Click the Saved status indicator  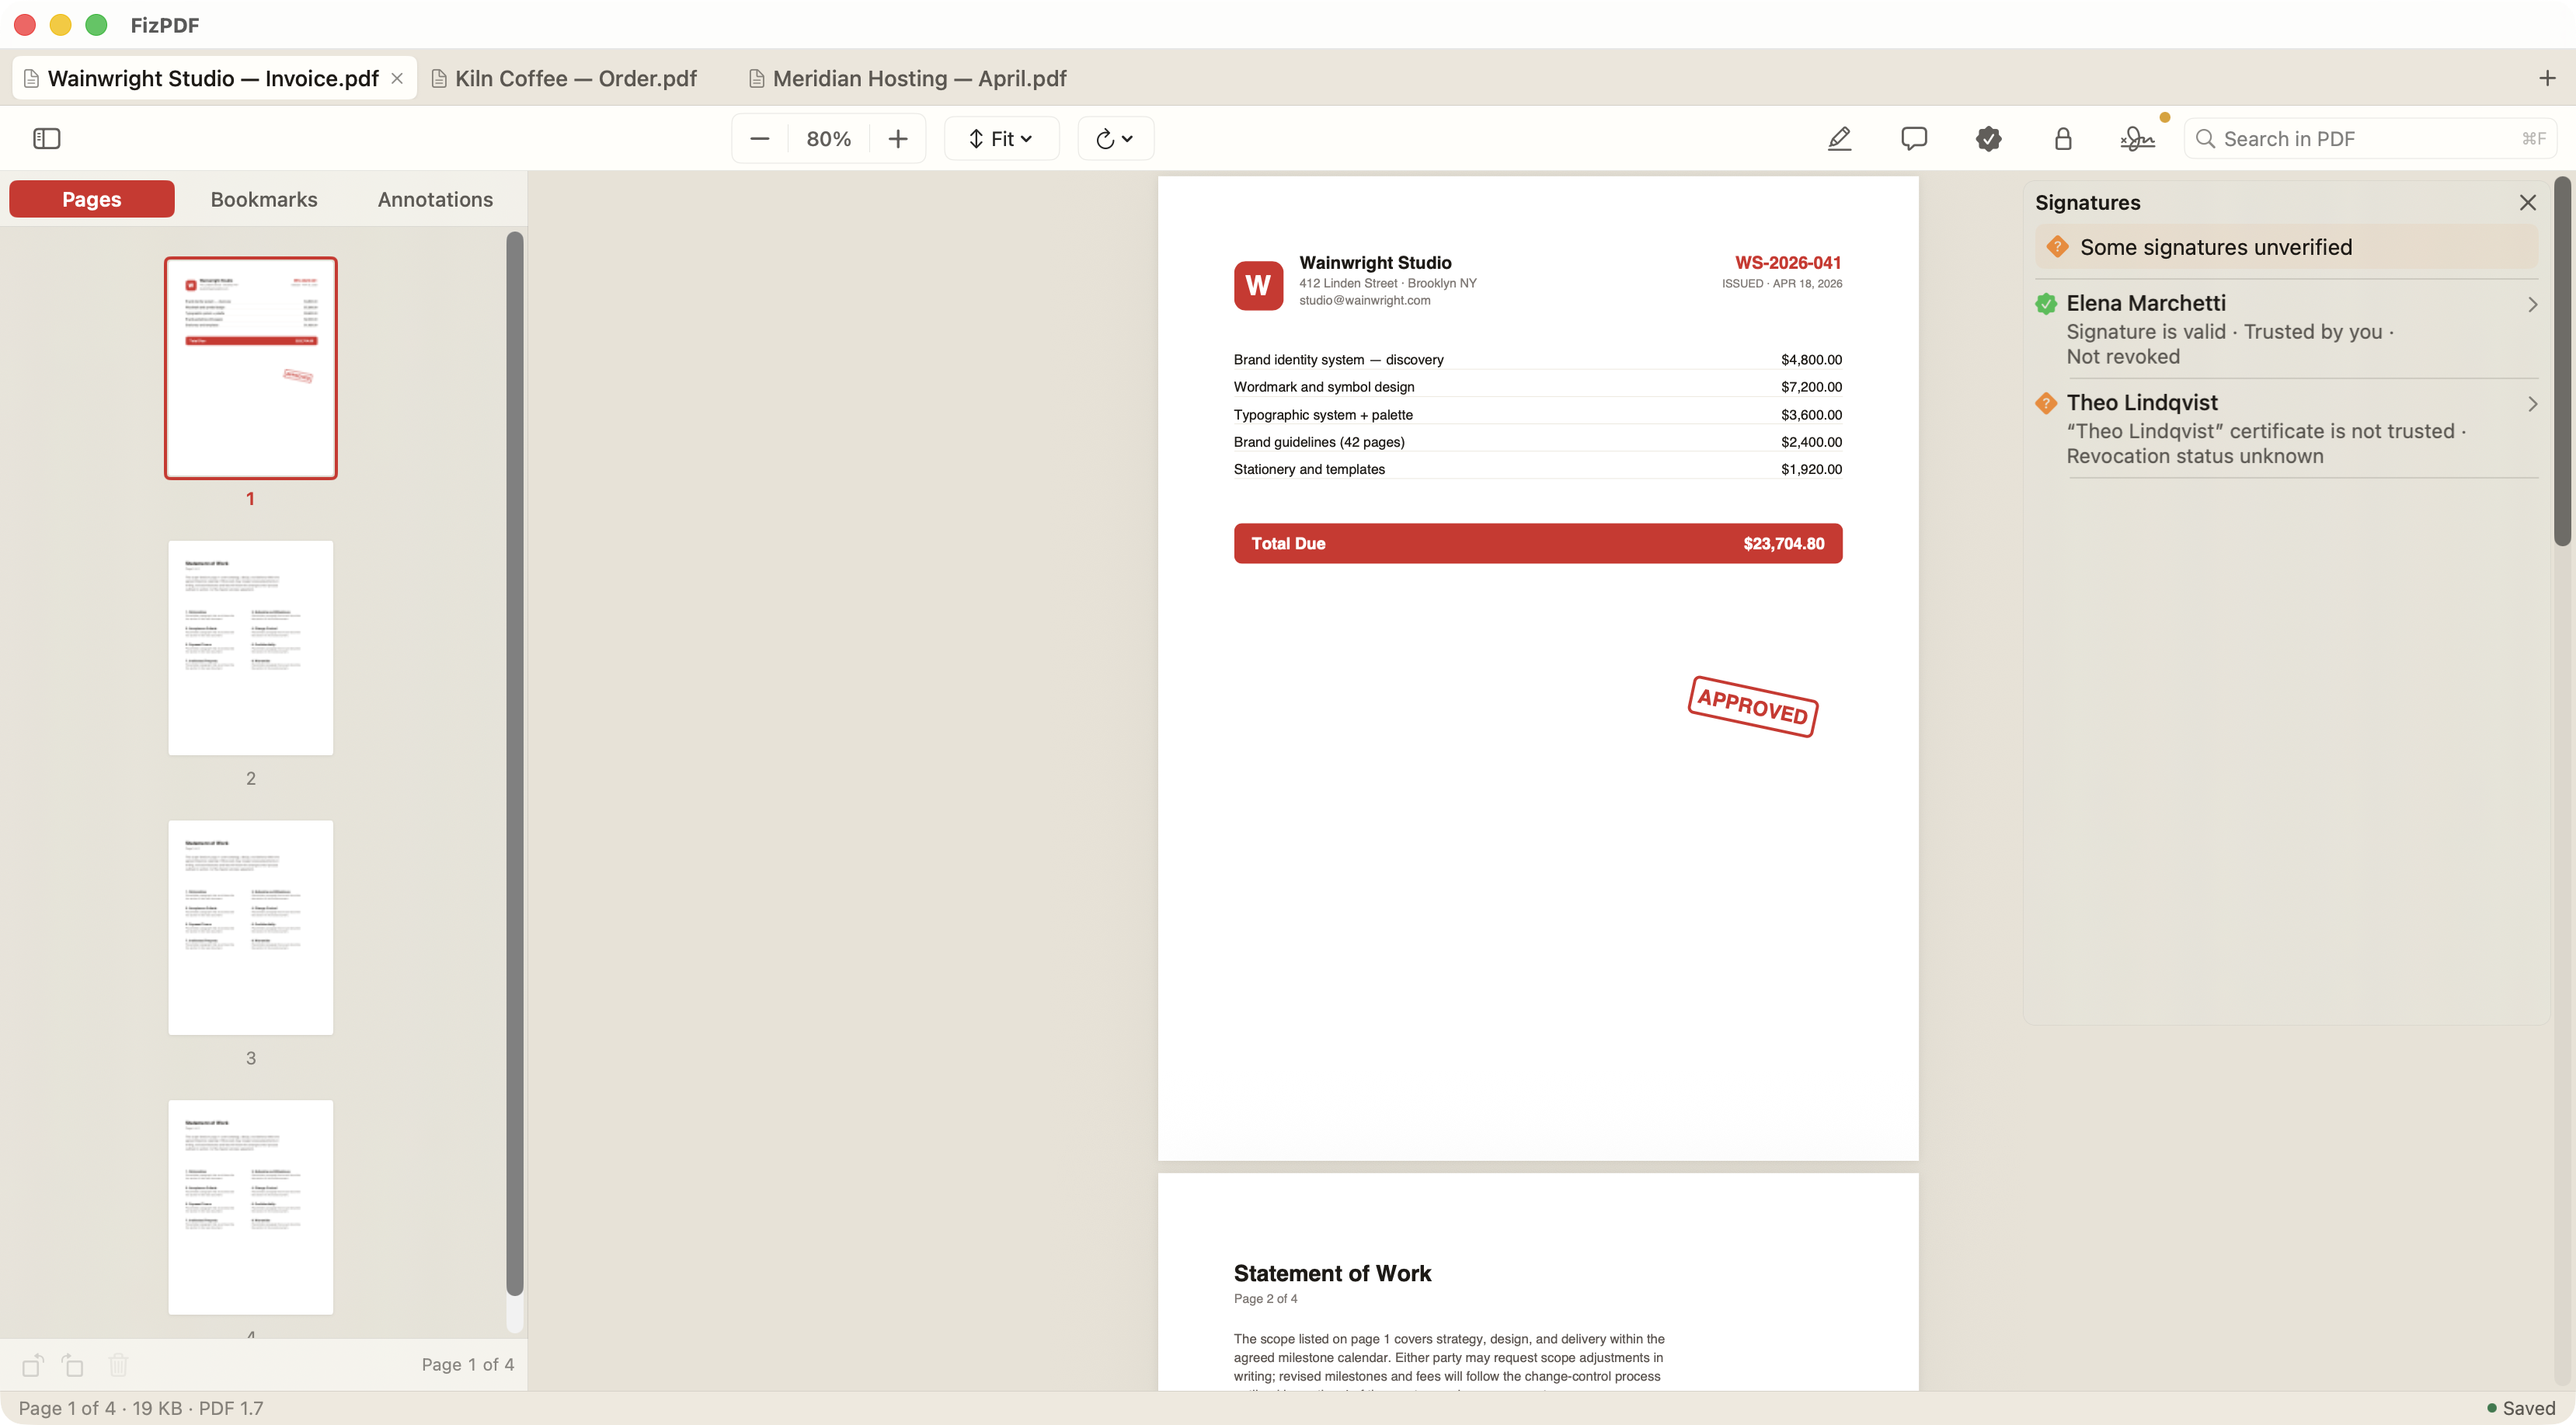pos(2520,1408)
